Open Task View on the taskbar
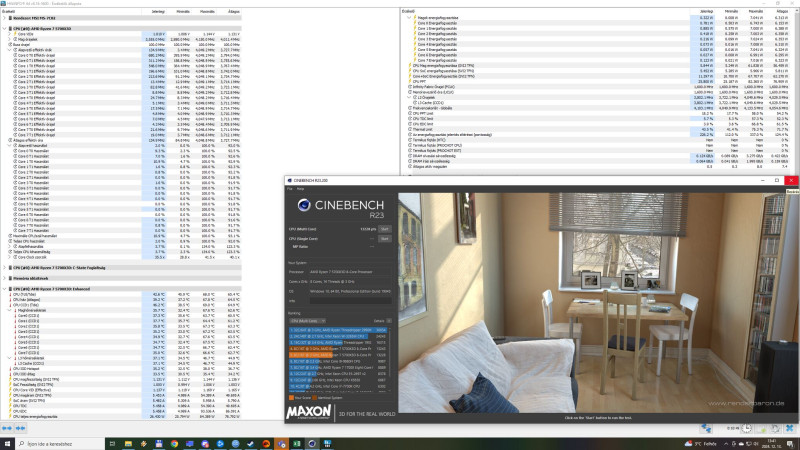The image size is (800, 450). pyautogui.click(x=112, y=444)
